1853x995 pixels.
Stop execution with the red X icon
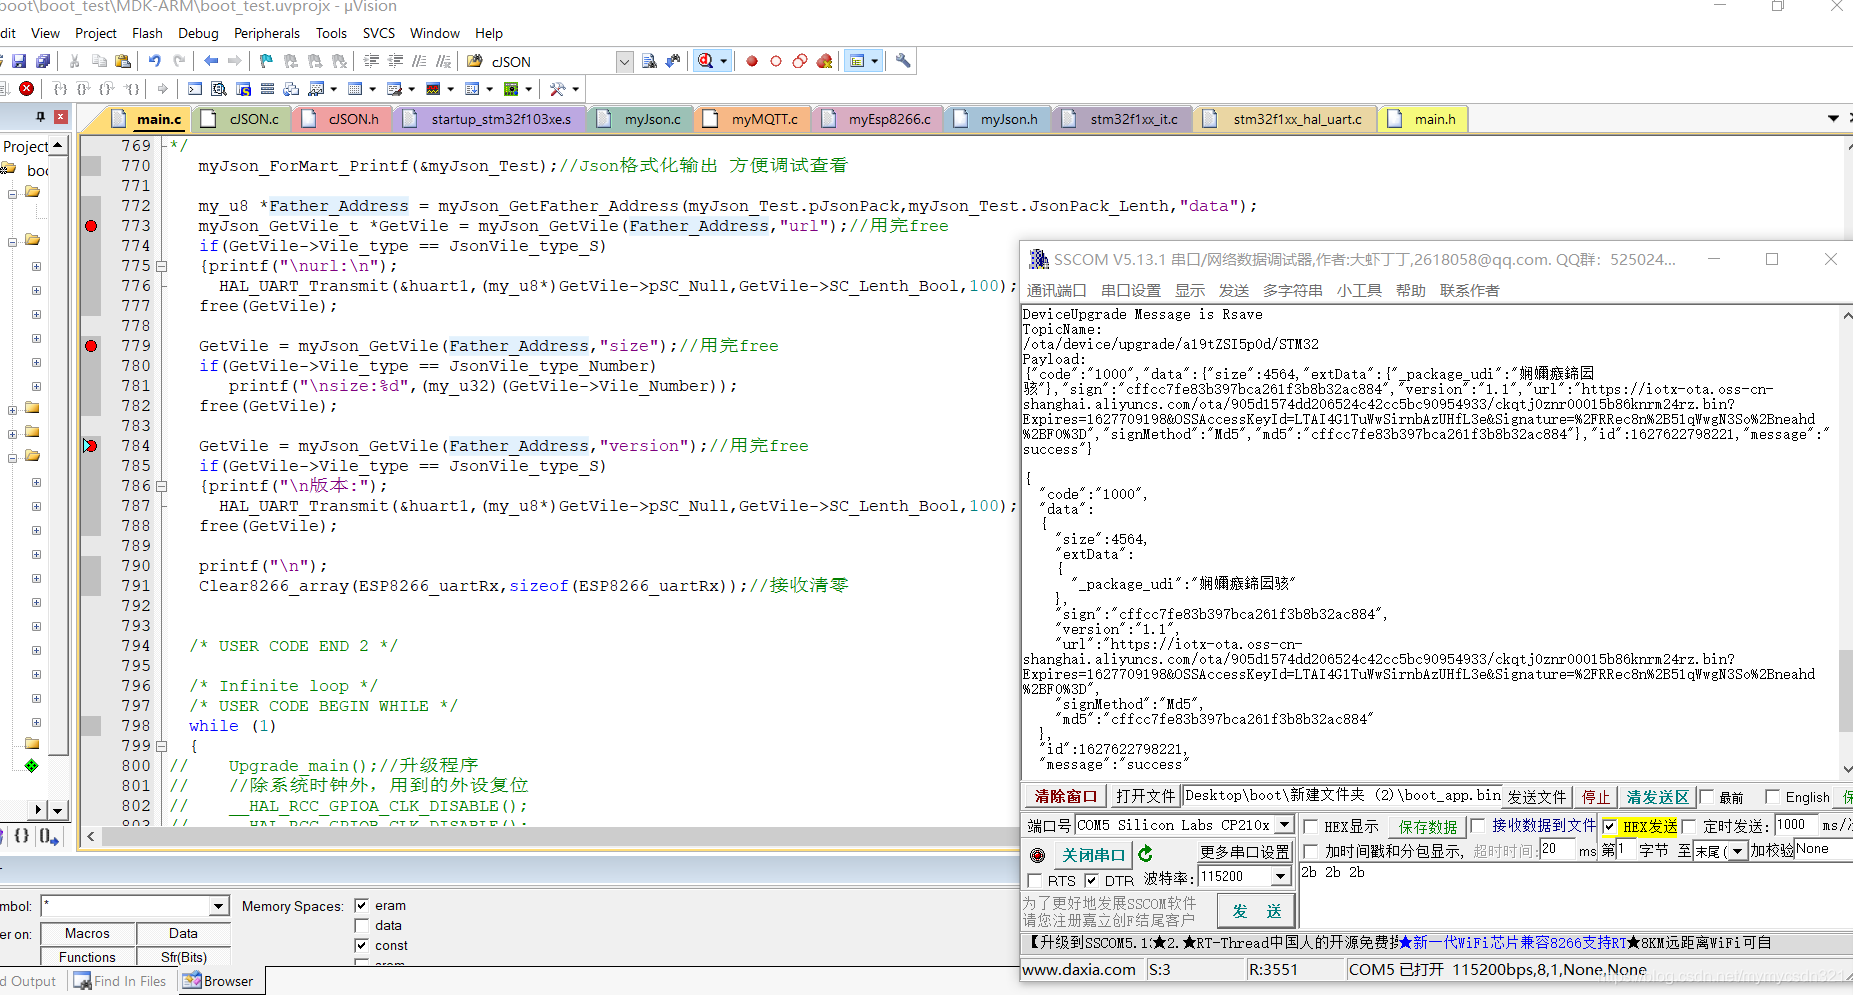point(27,89)
